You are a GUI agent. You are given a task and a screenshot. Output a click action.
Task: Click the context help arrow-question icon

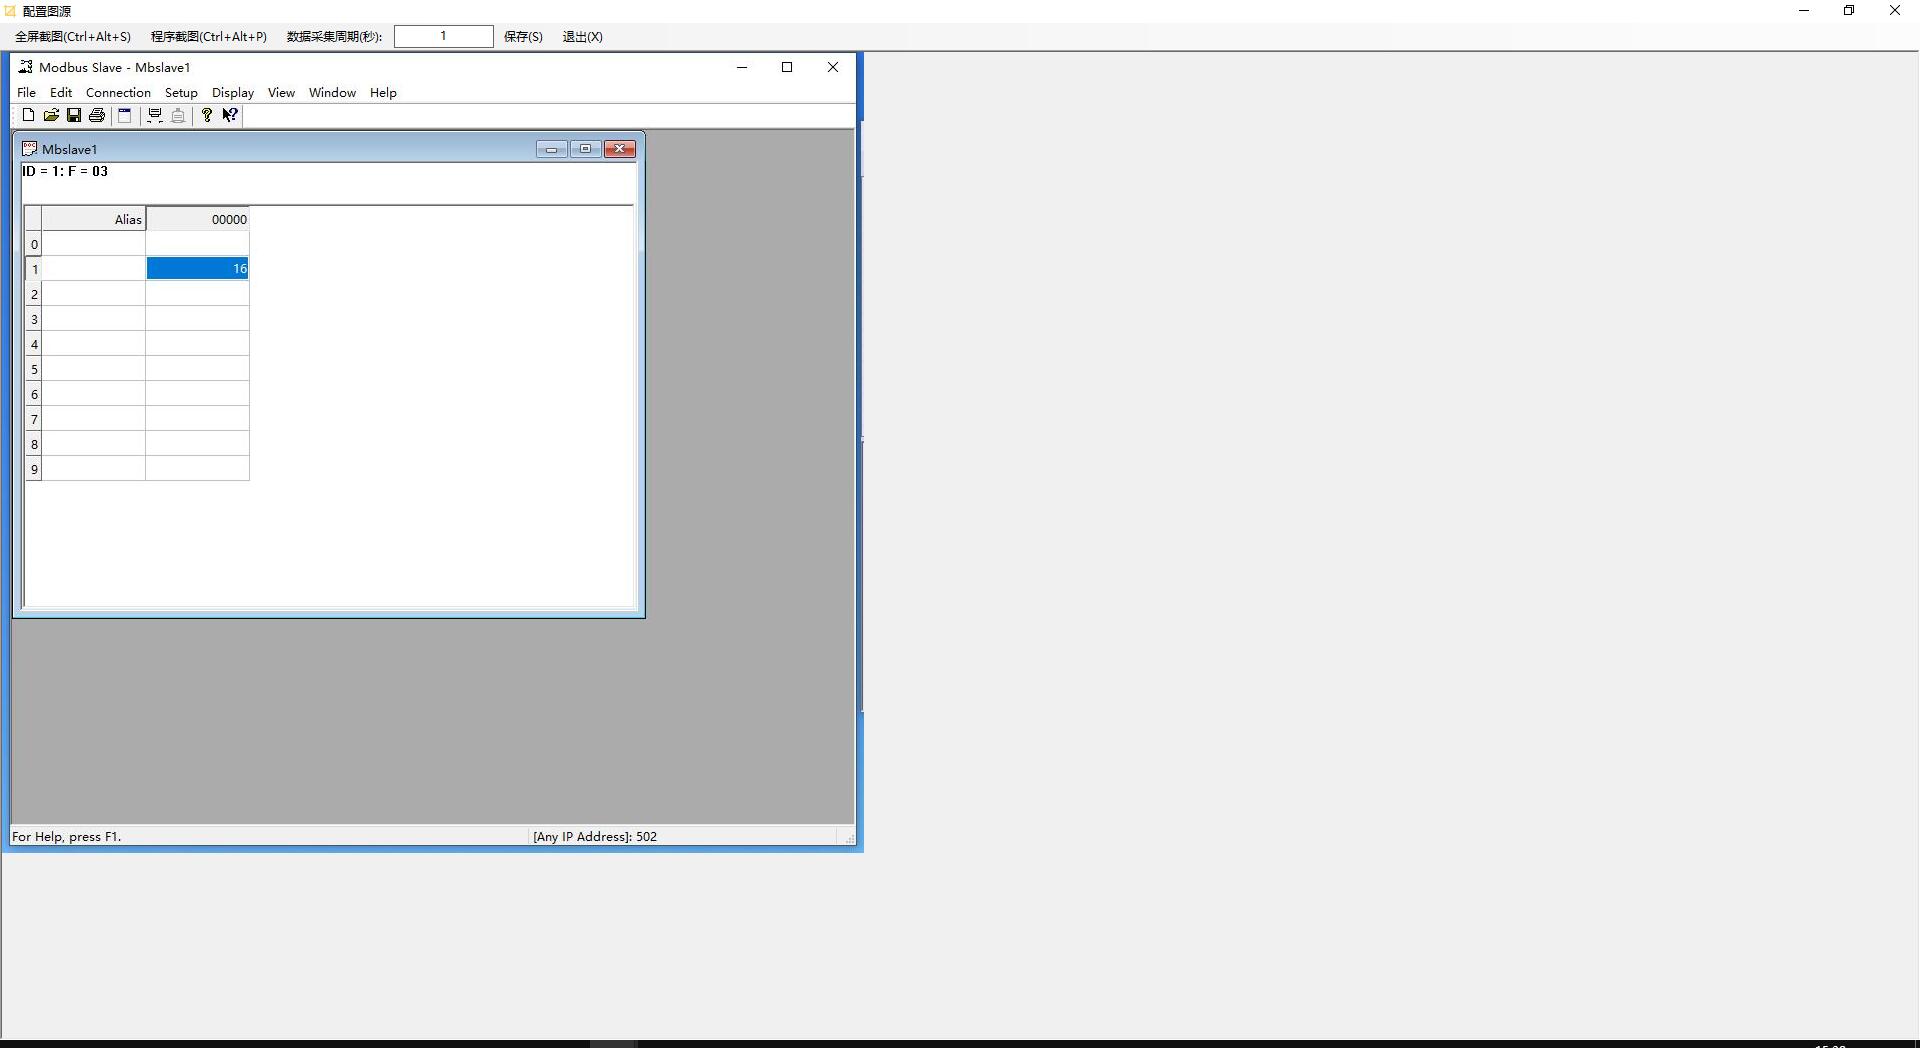(230, 115)
